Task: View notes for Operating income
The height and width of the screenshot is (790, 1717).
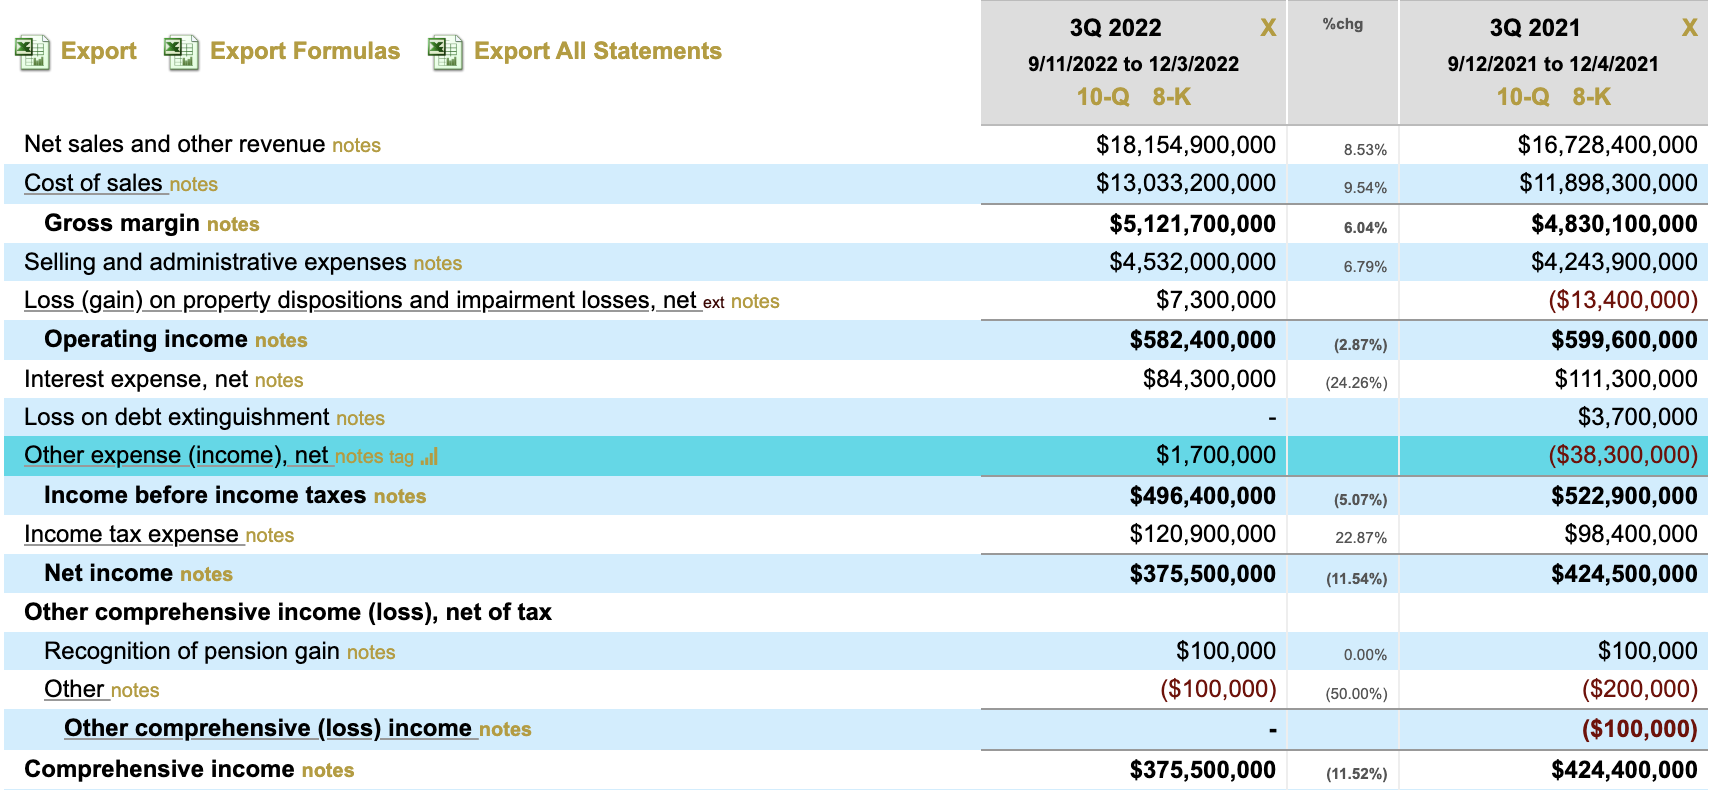Action: pyautogui.click(x=281, y=341)
